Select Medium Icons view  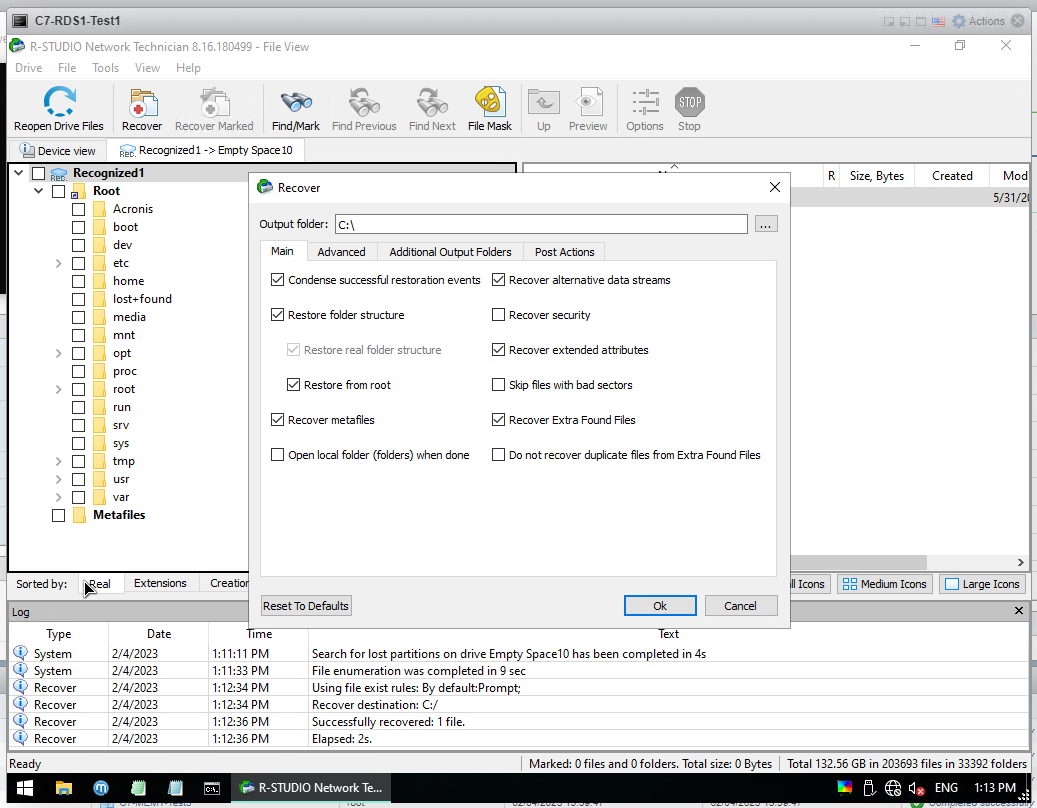pyautogui.click(x=883, y=584)
